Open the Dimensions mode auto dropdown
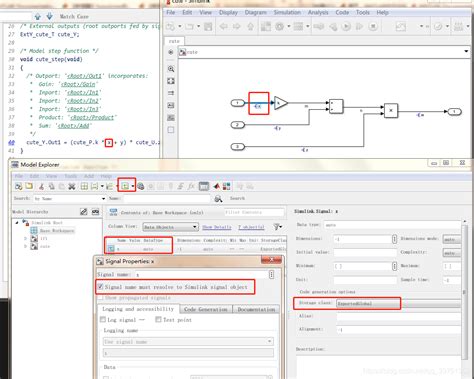Screen dimensions: 474x379 pyautogui.click(x=451, y=239)
